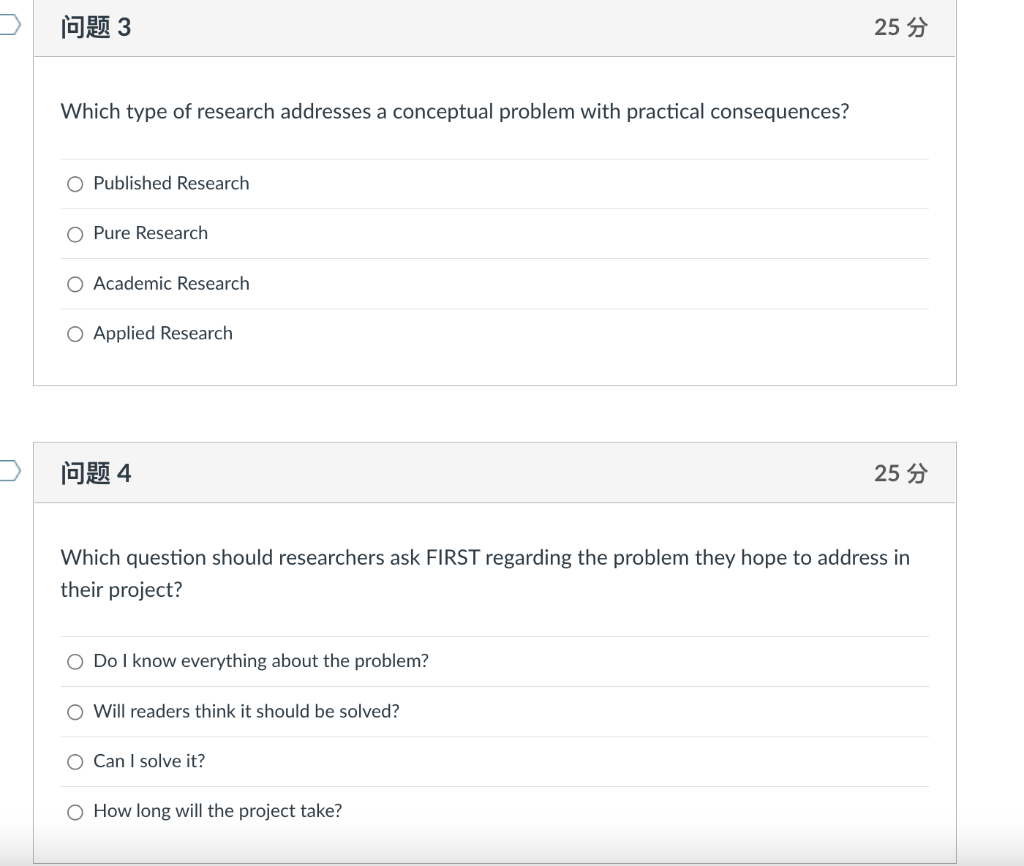Image resolution: width=1024 pixels, height=866 pixels.
Task: Flag question 4 with the bookmark icon
Action: pos(10,471)
